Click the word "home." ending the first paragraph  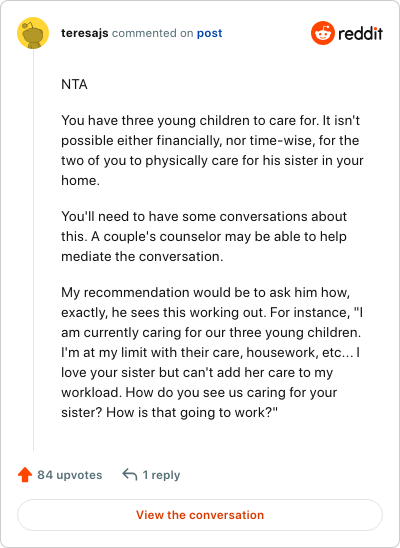point(80,180)
